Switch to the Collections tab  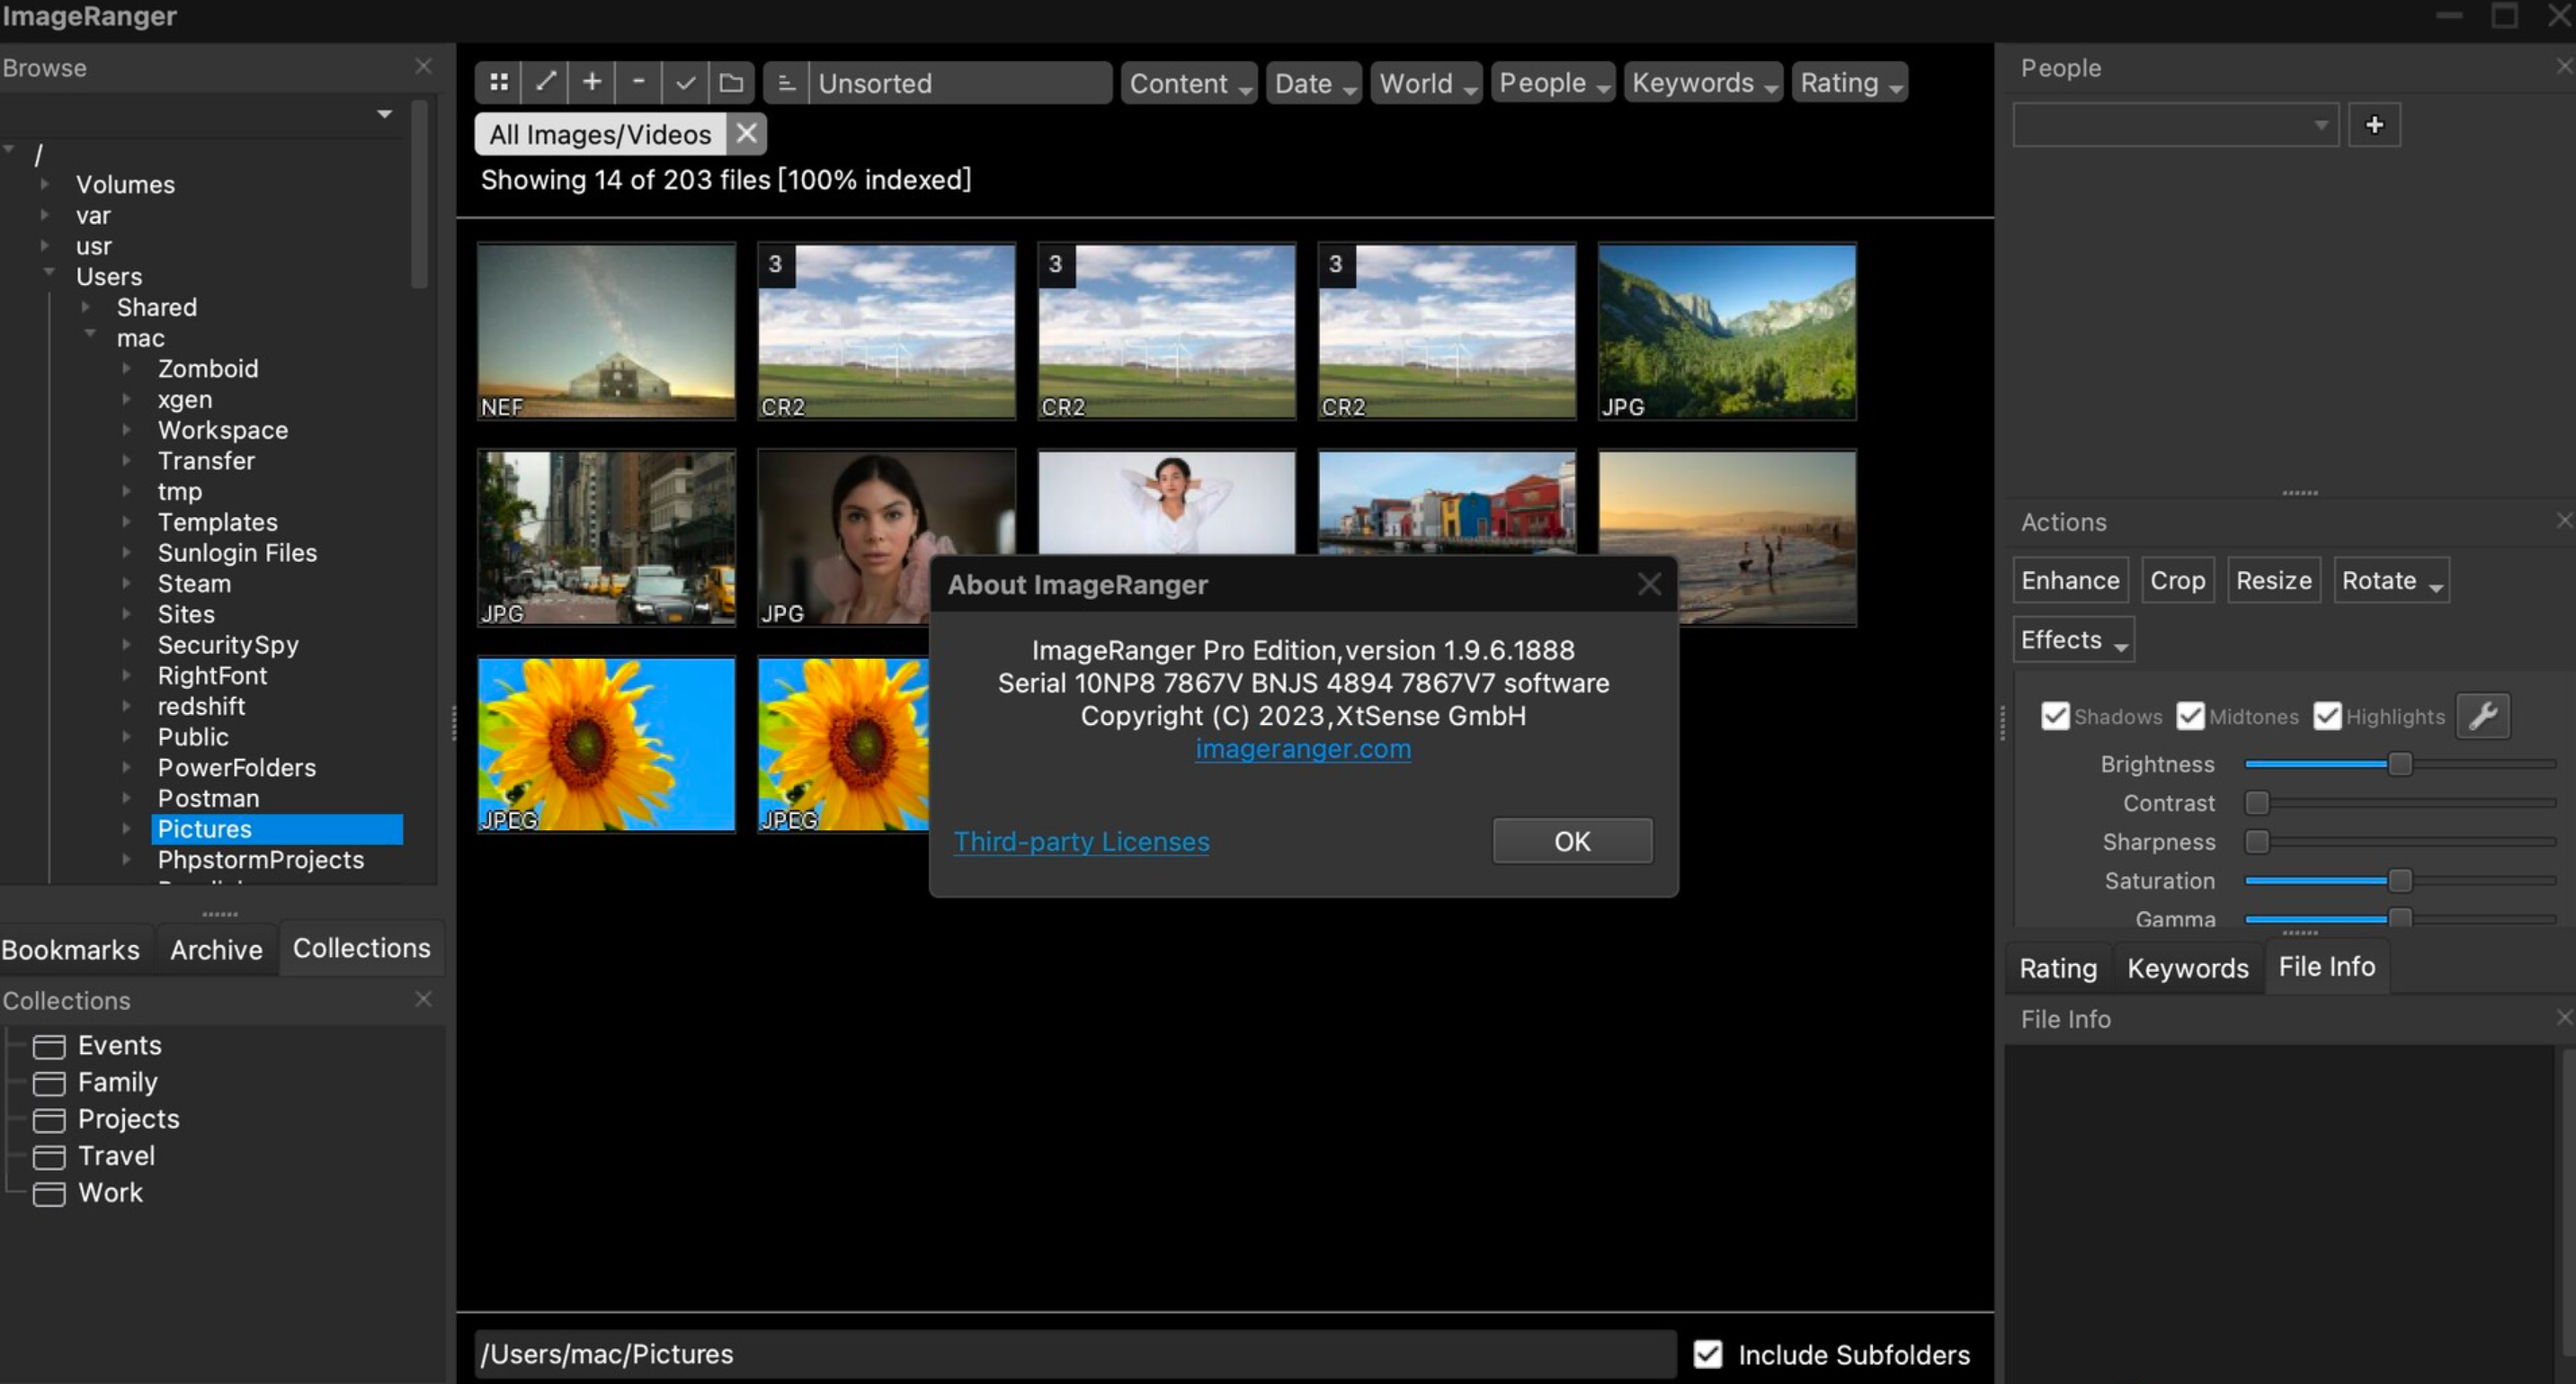(361, 947)
